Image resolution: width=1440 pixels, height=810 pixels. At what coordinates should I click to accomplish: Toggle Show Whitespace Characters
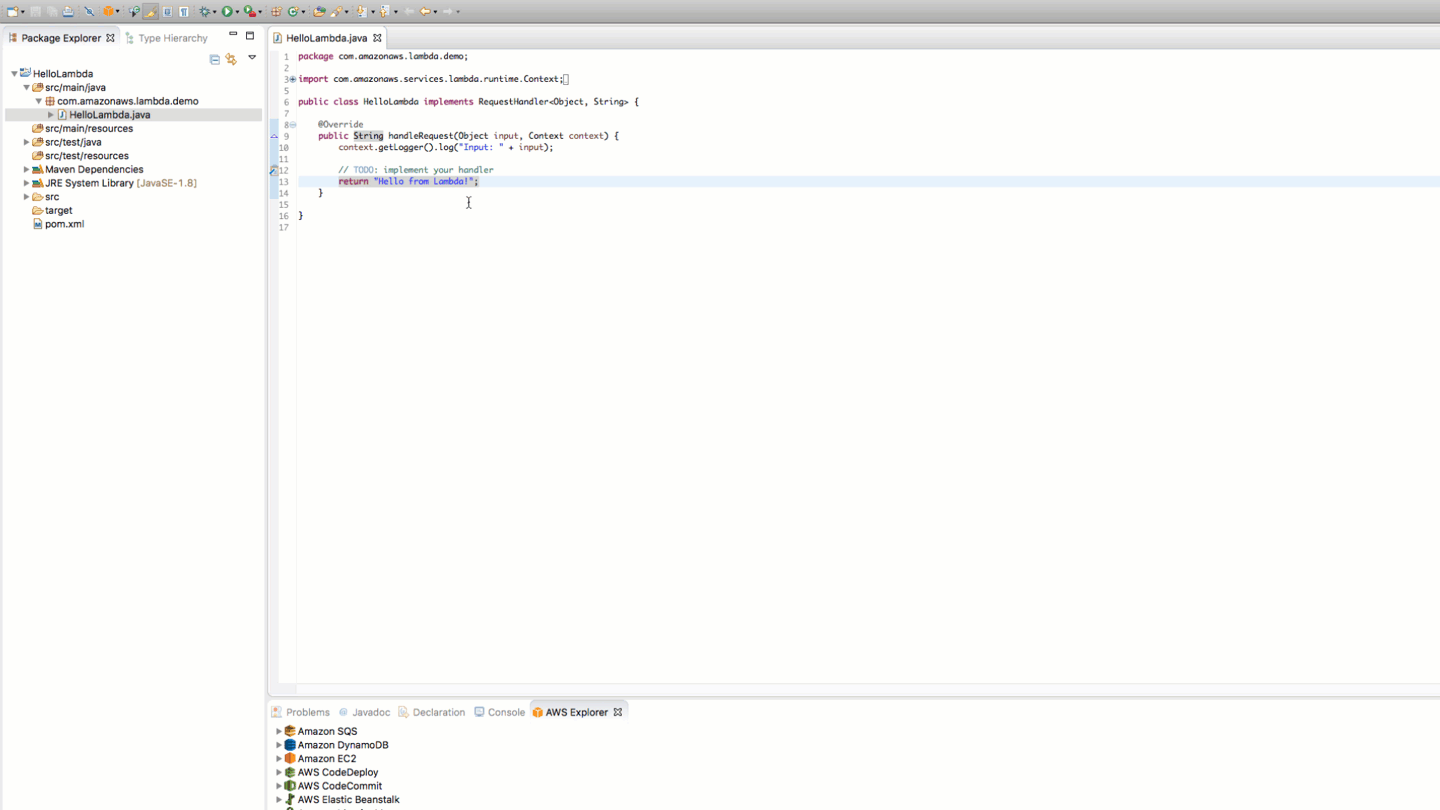[x=184, y=11]
